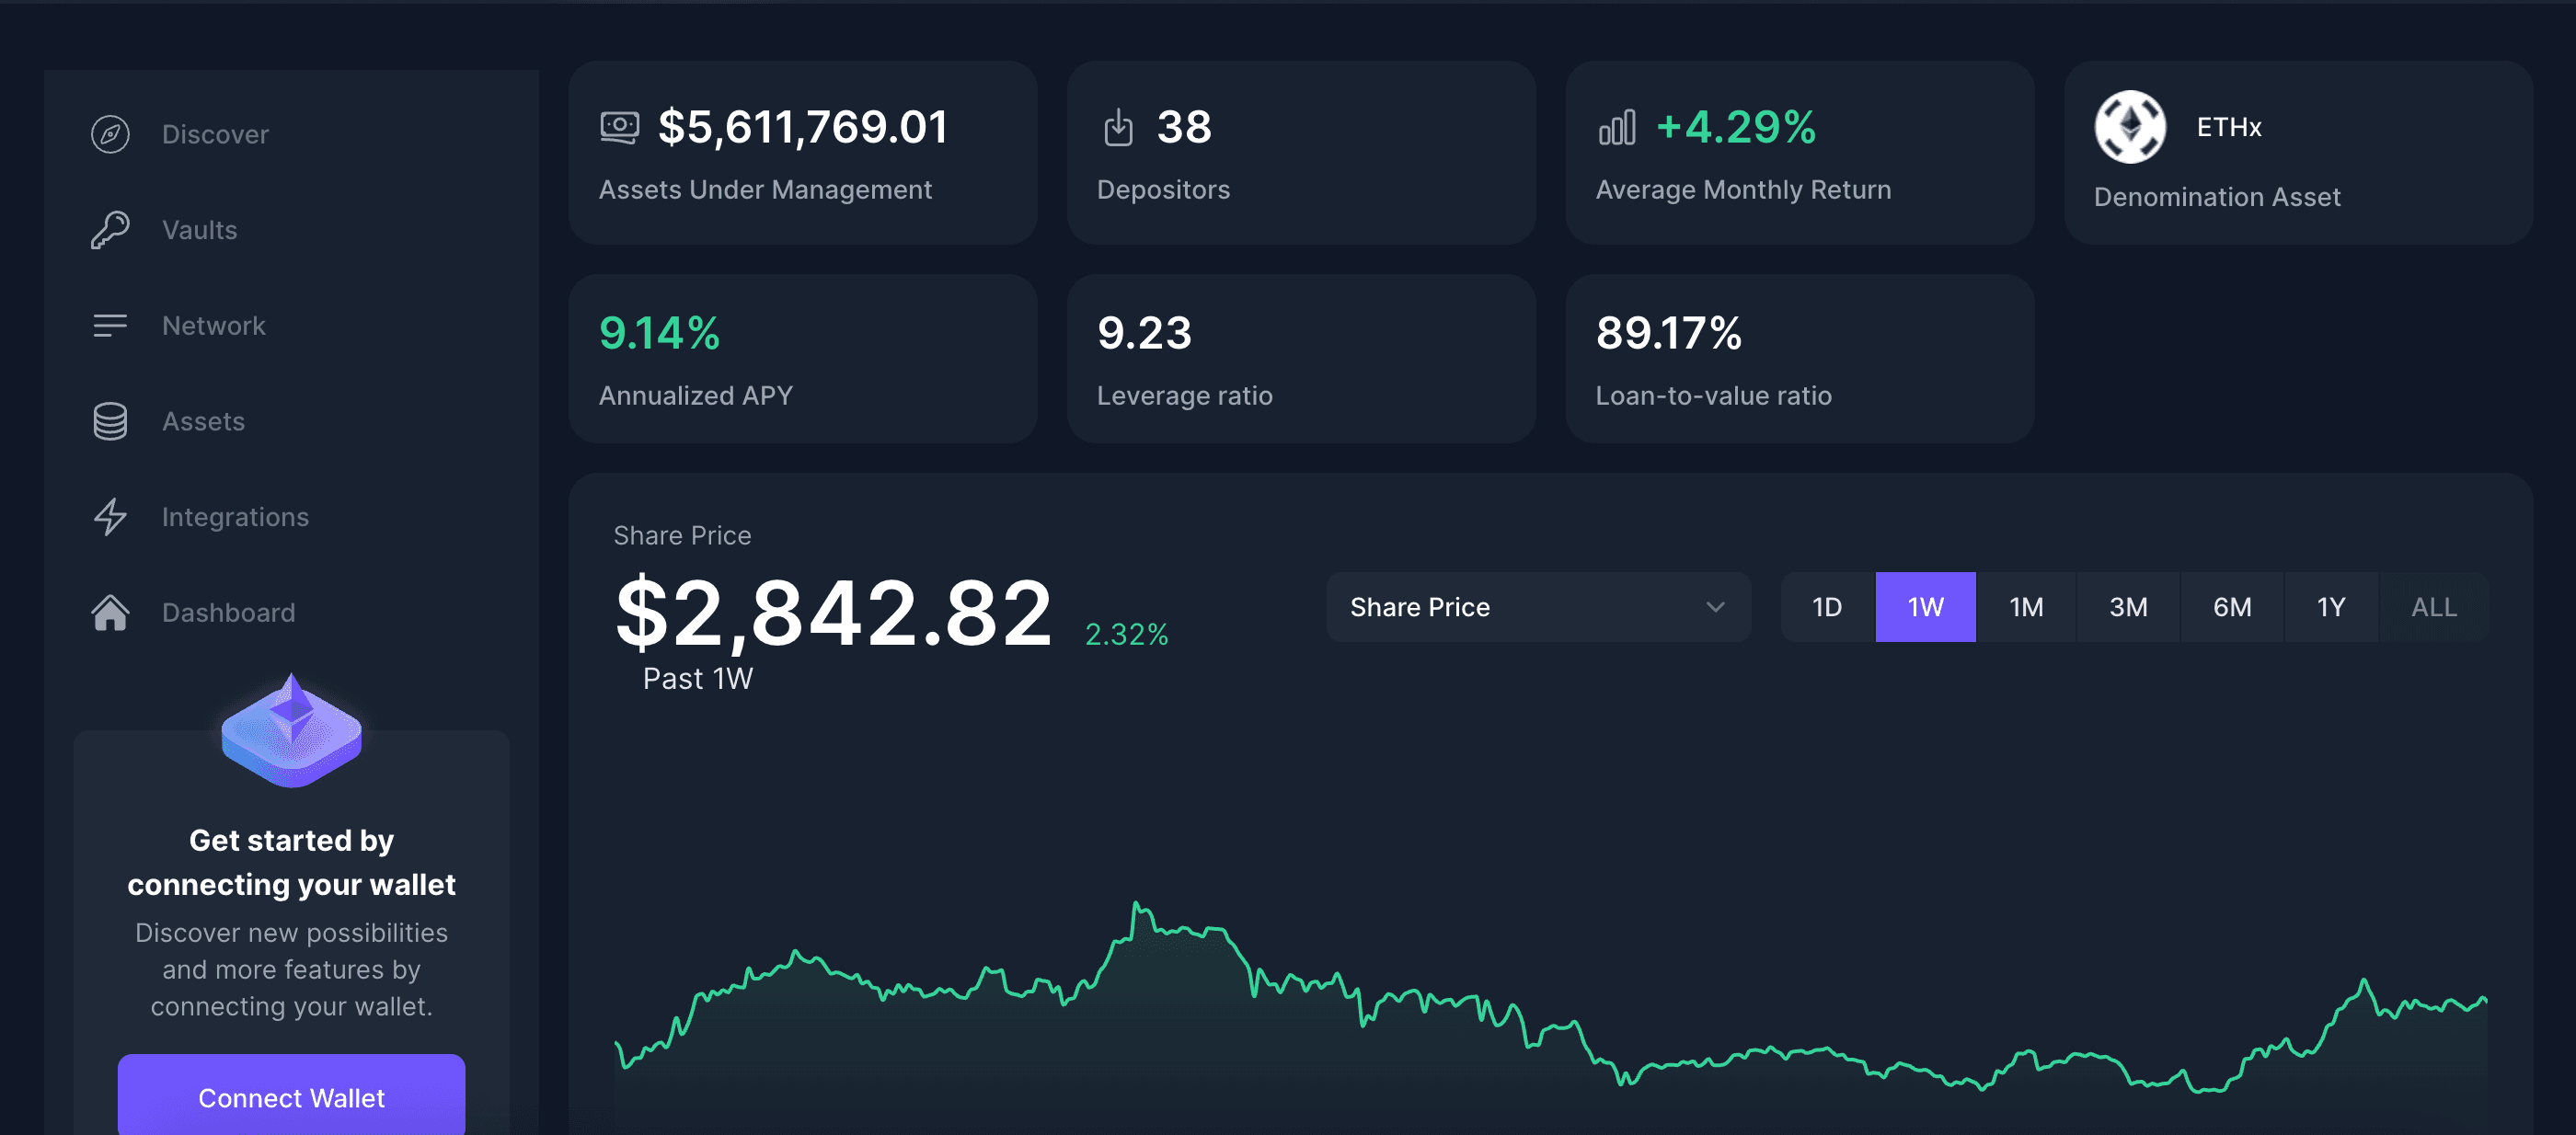
Task: Click the Integrations lightning bolt icon
Action: tap(110, 517)
